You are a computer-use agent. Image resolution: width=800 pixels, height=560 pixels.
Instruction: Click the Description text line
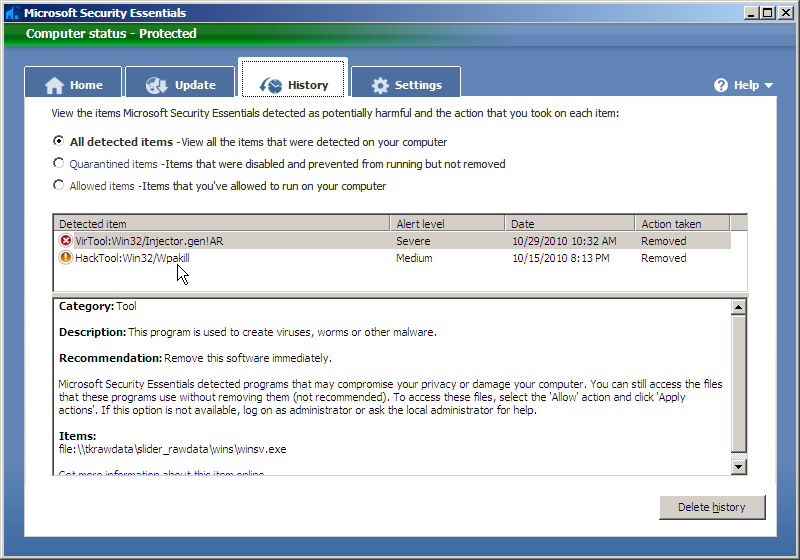coord(247,332)
